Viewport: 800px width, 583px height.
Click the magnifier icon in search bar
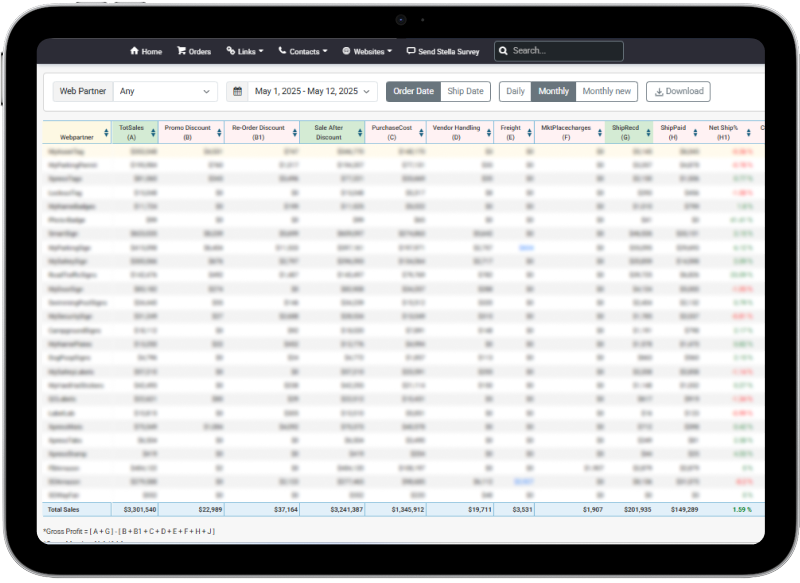[503, 51]
